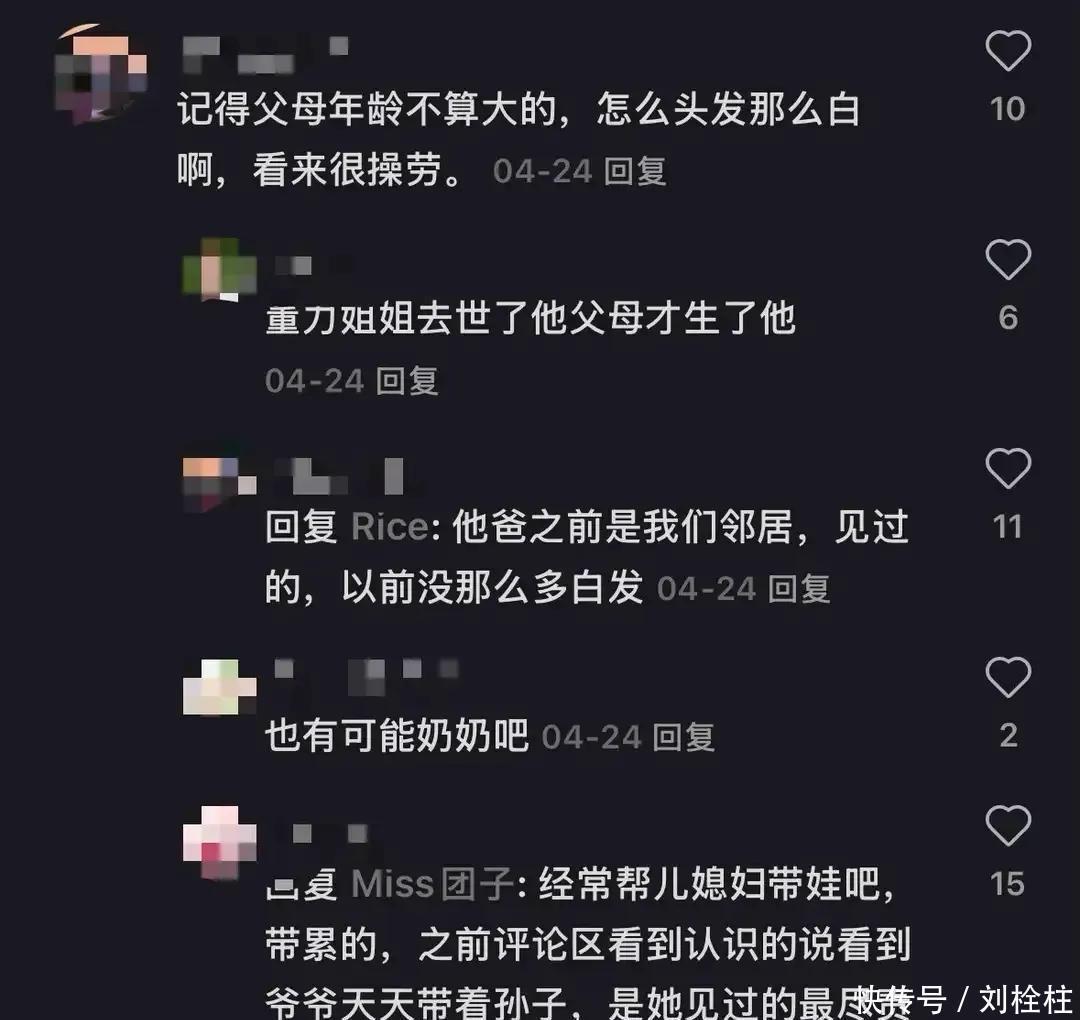This screenshot has height=1020, width=1080.
Task: Open the top commenter's blurred username
Action: (266, 55)
